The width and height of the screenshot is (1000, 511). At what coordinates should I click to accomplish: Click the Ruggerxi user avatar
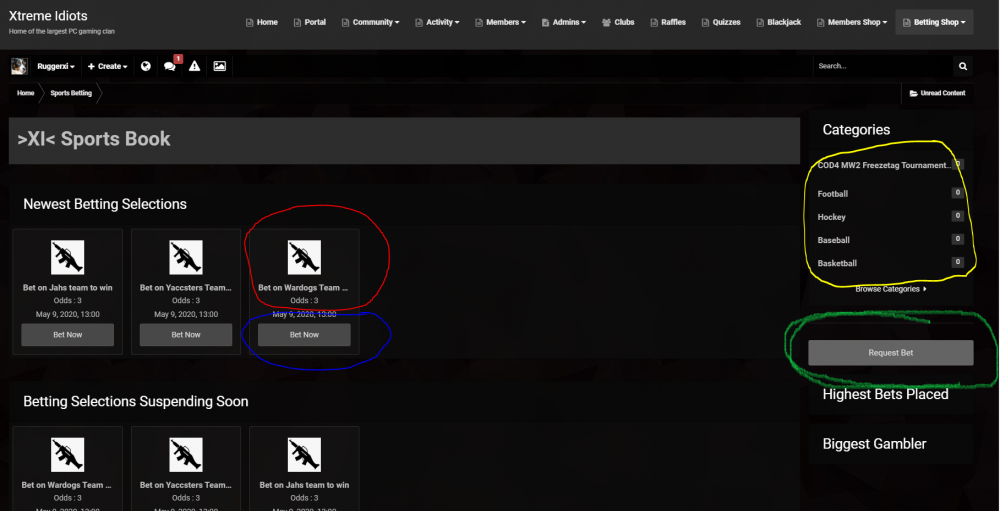point(19,66)
